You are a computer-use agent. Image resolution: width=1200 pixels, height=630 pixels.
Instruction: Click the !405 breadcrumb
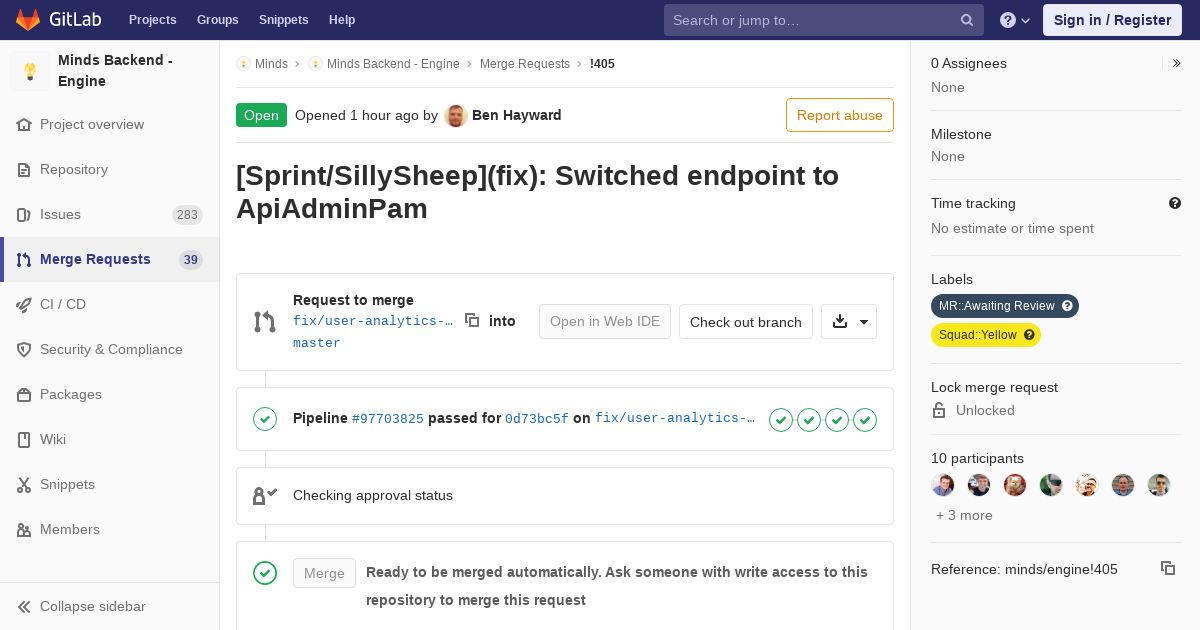coord(602,63)
